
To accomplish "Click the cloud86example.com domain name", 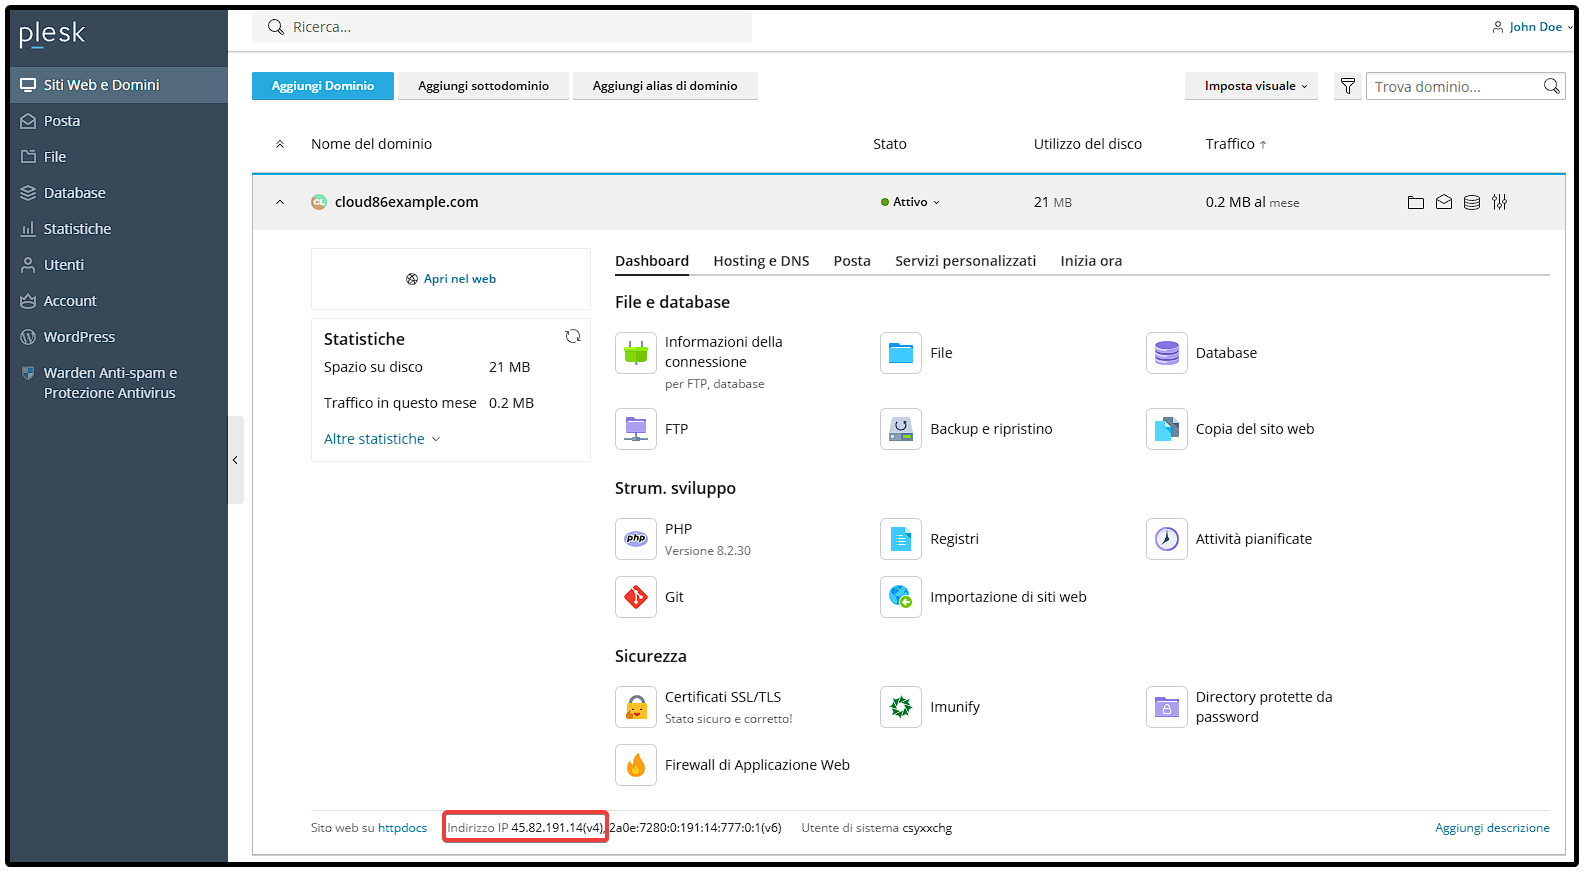I will coord(406,202).
